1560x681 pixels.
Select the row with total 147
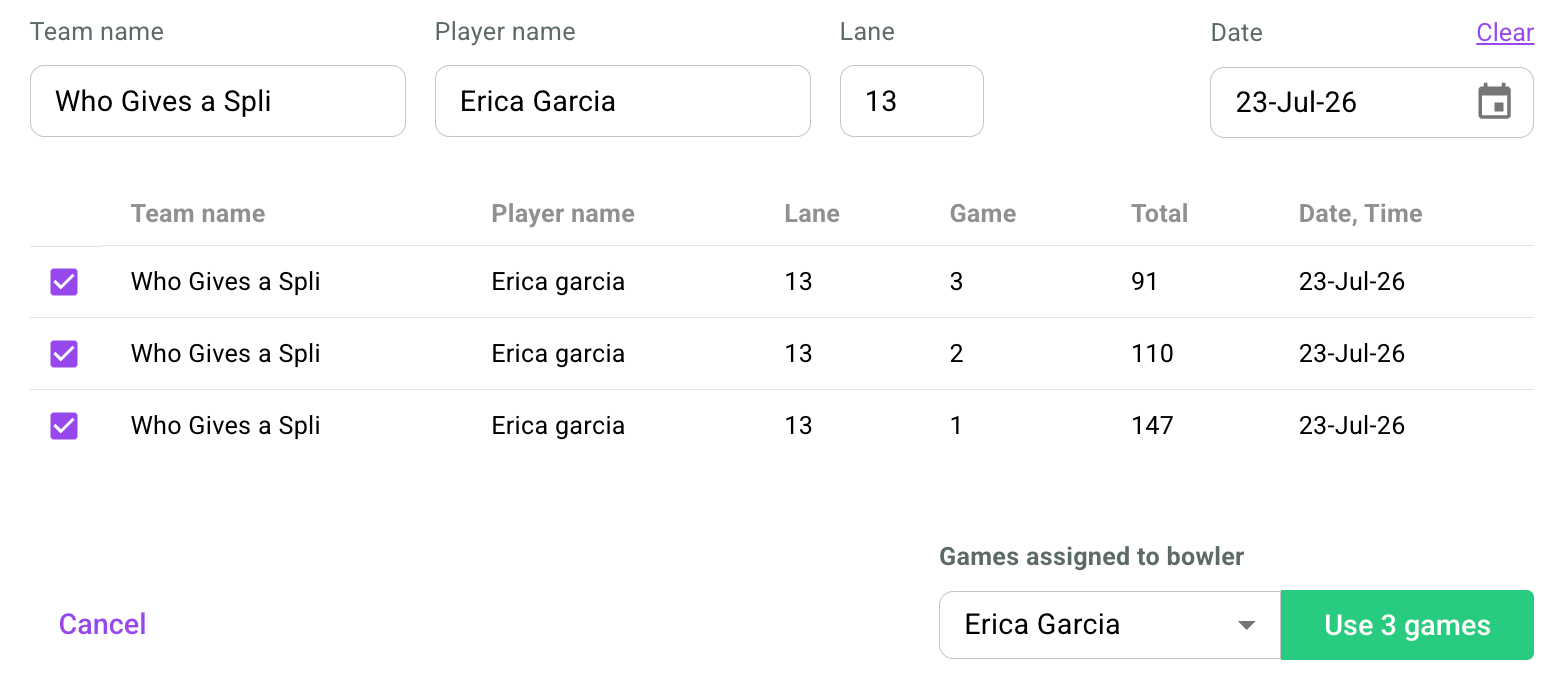tap(782, 426)
